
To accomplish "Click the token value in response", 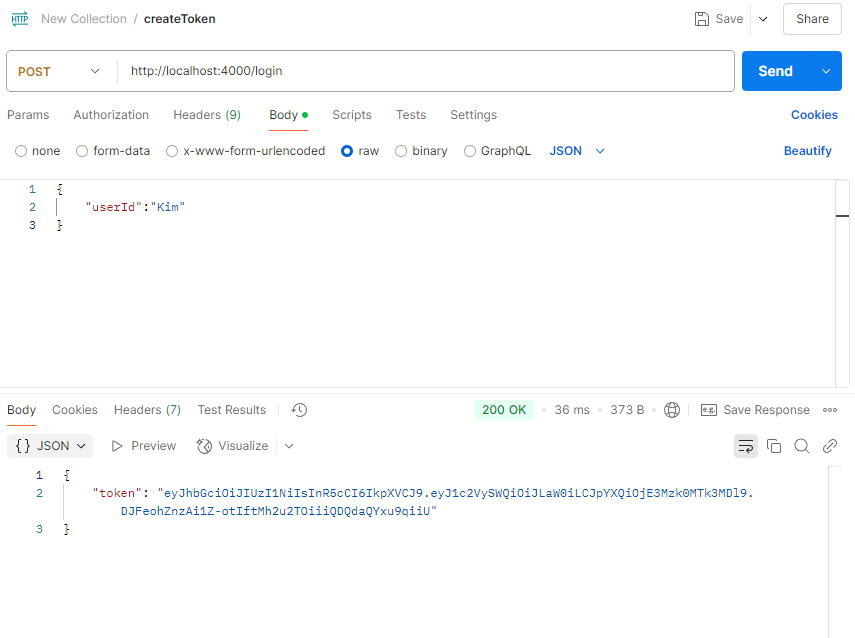I will (x=437, y=502).
